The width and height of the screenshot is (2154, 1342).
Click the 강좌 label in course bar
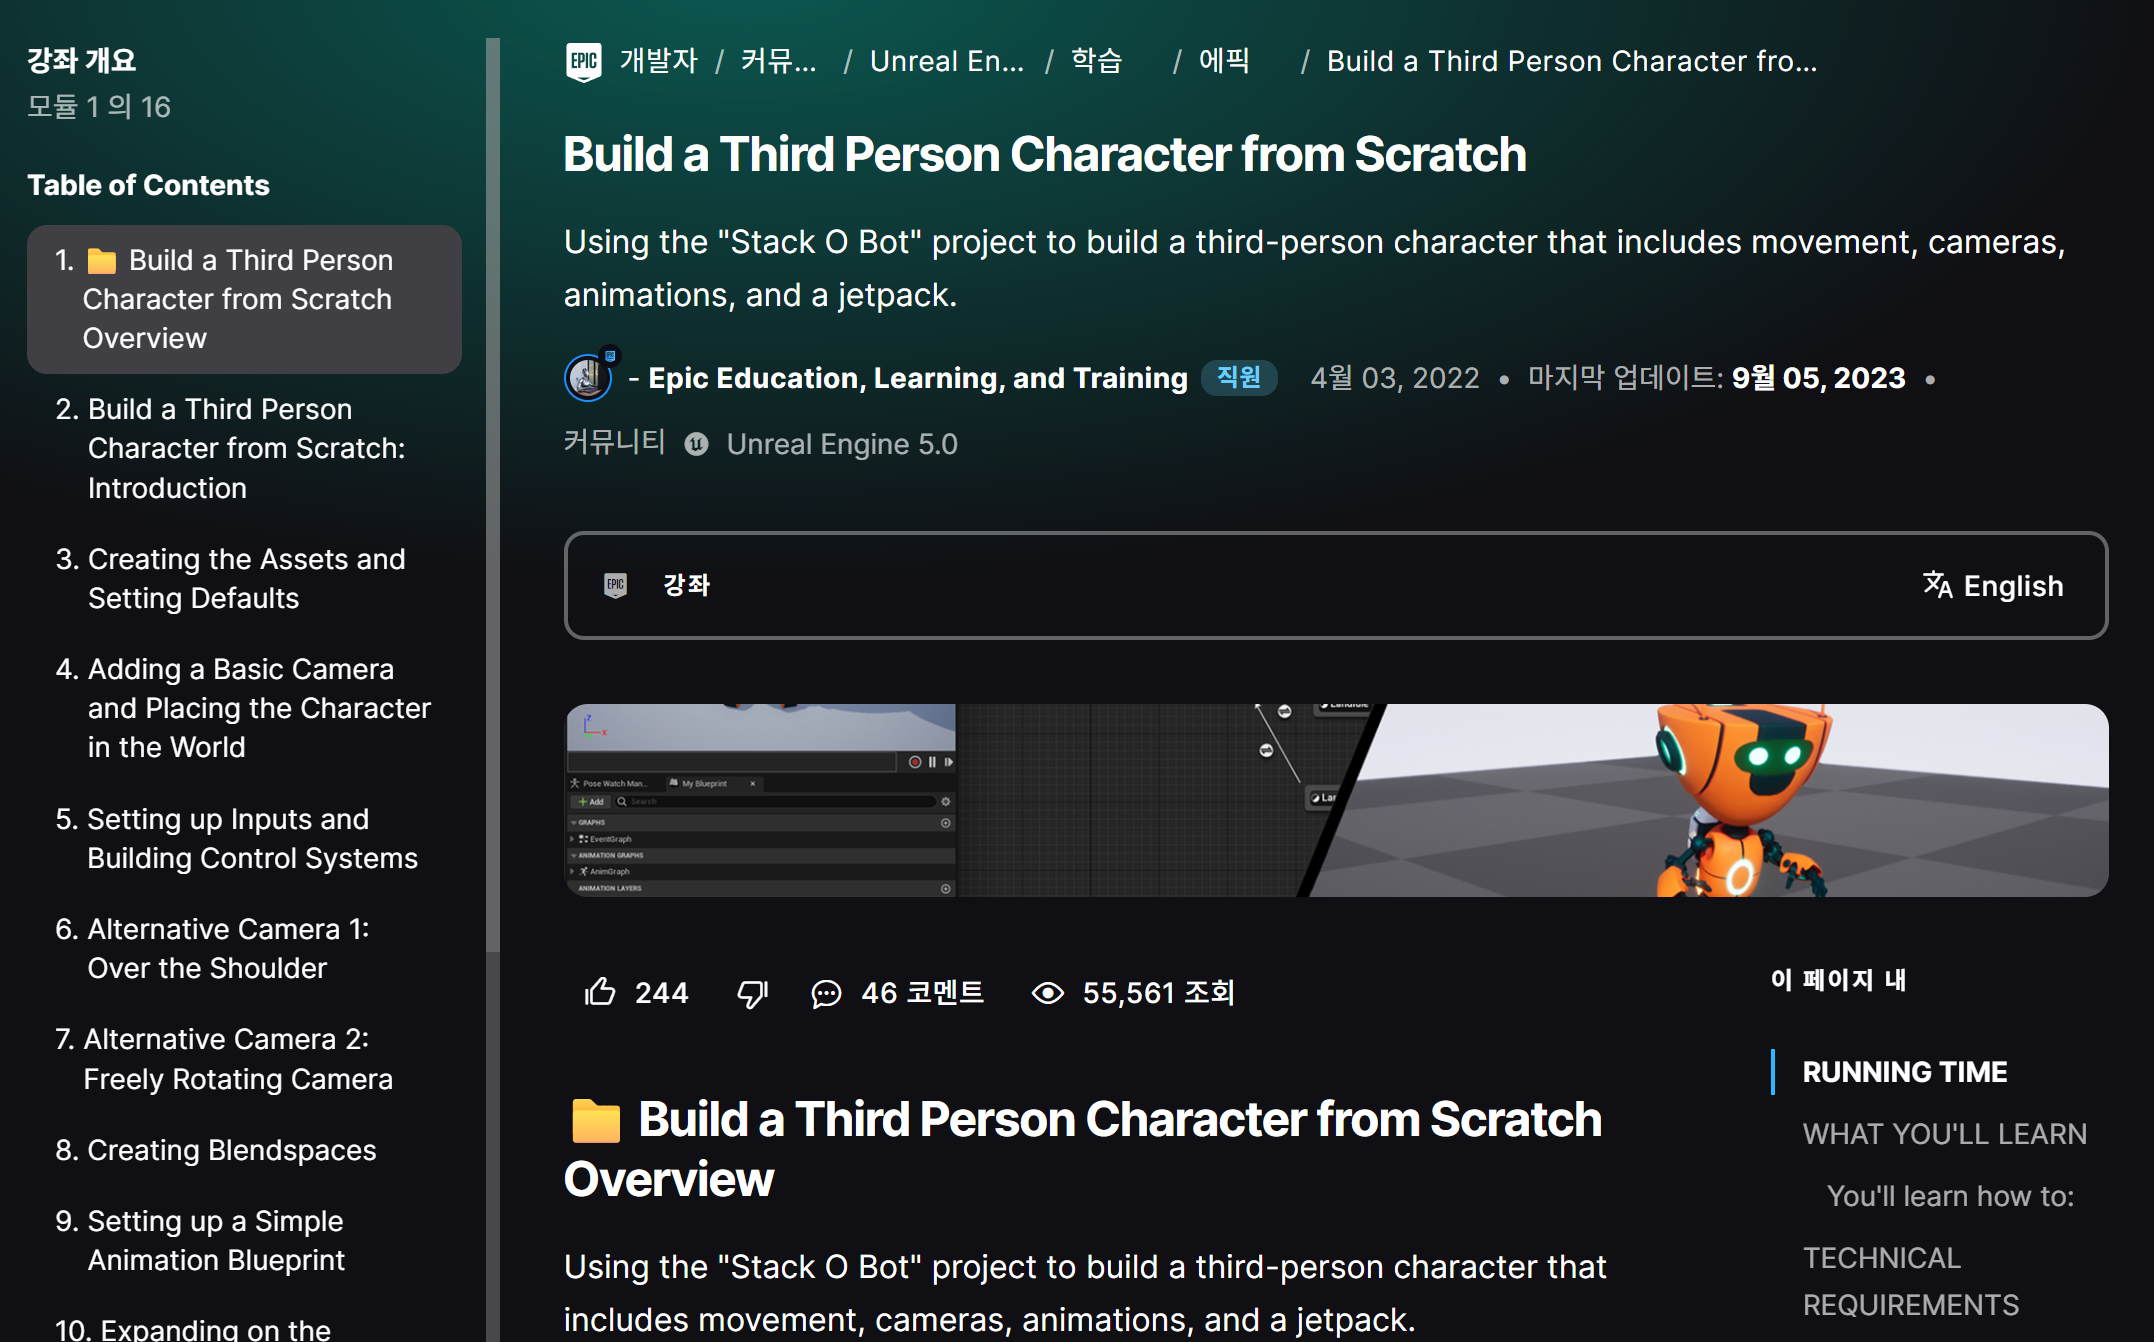[x=686, y=585]
